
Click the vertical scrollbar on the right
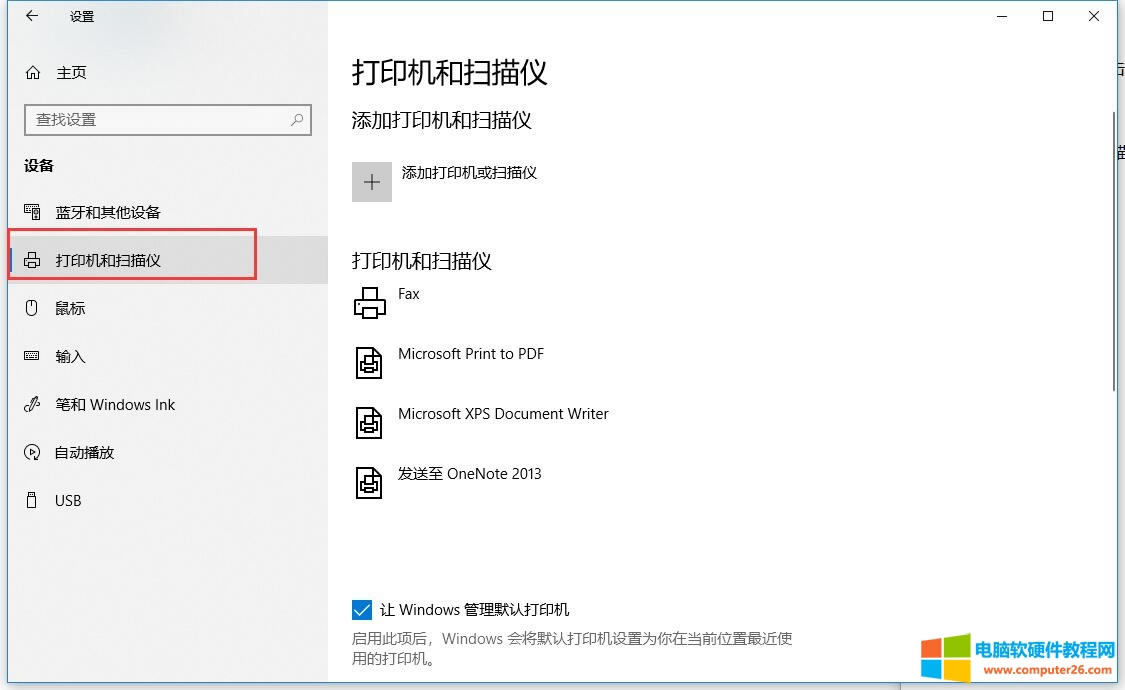(1114, 251)
